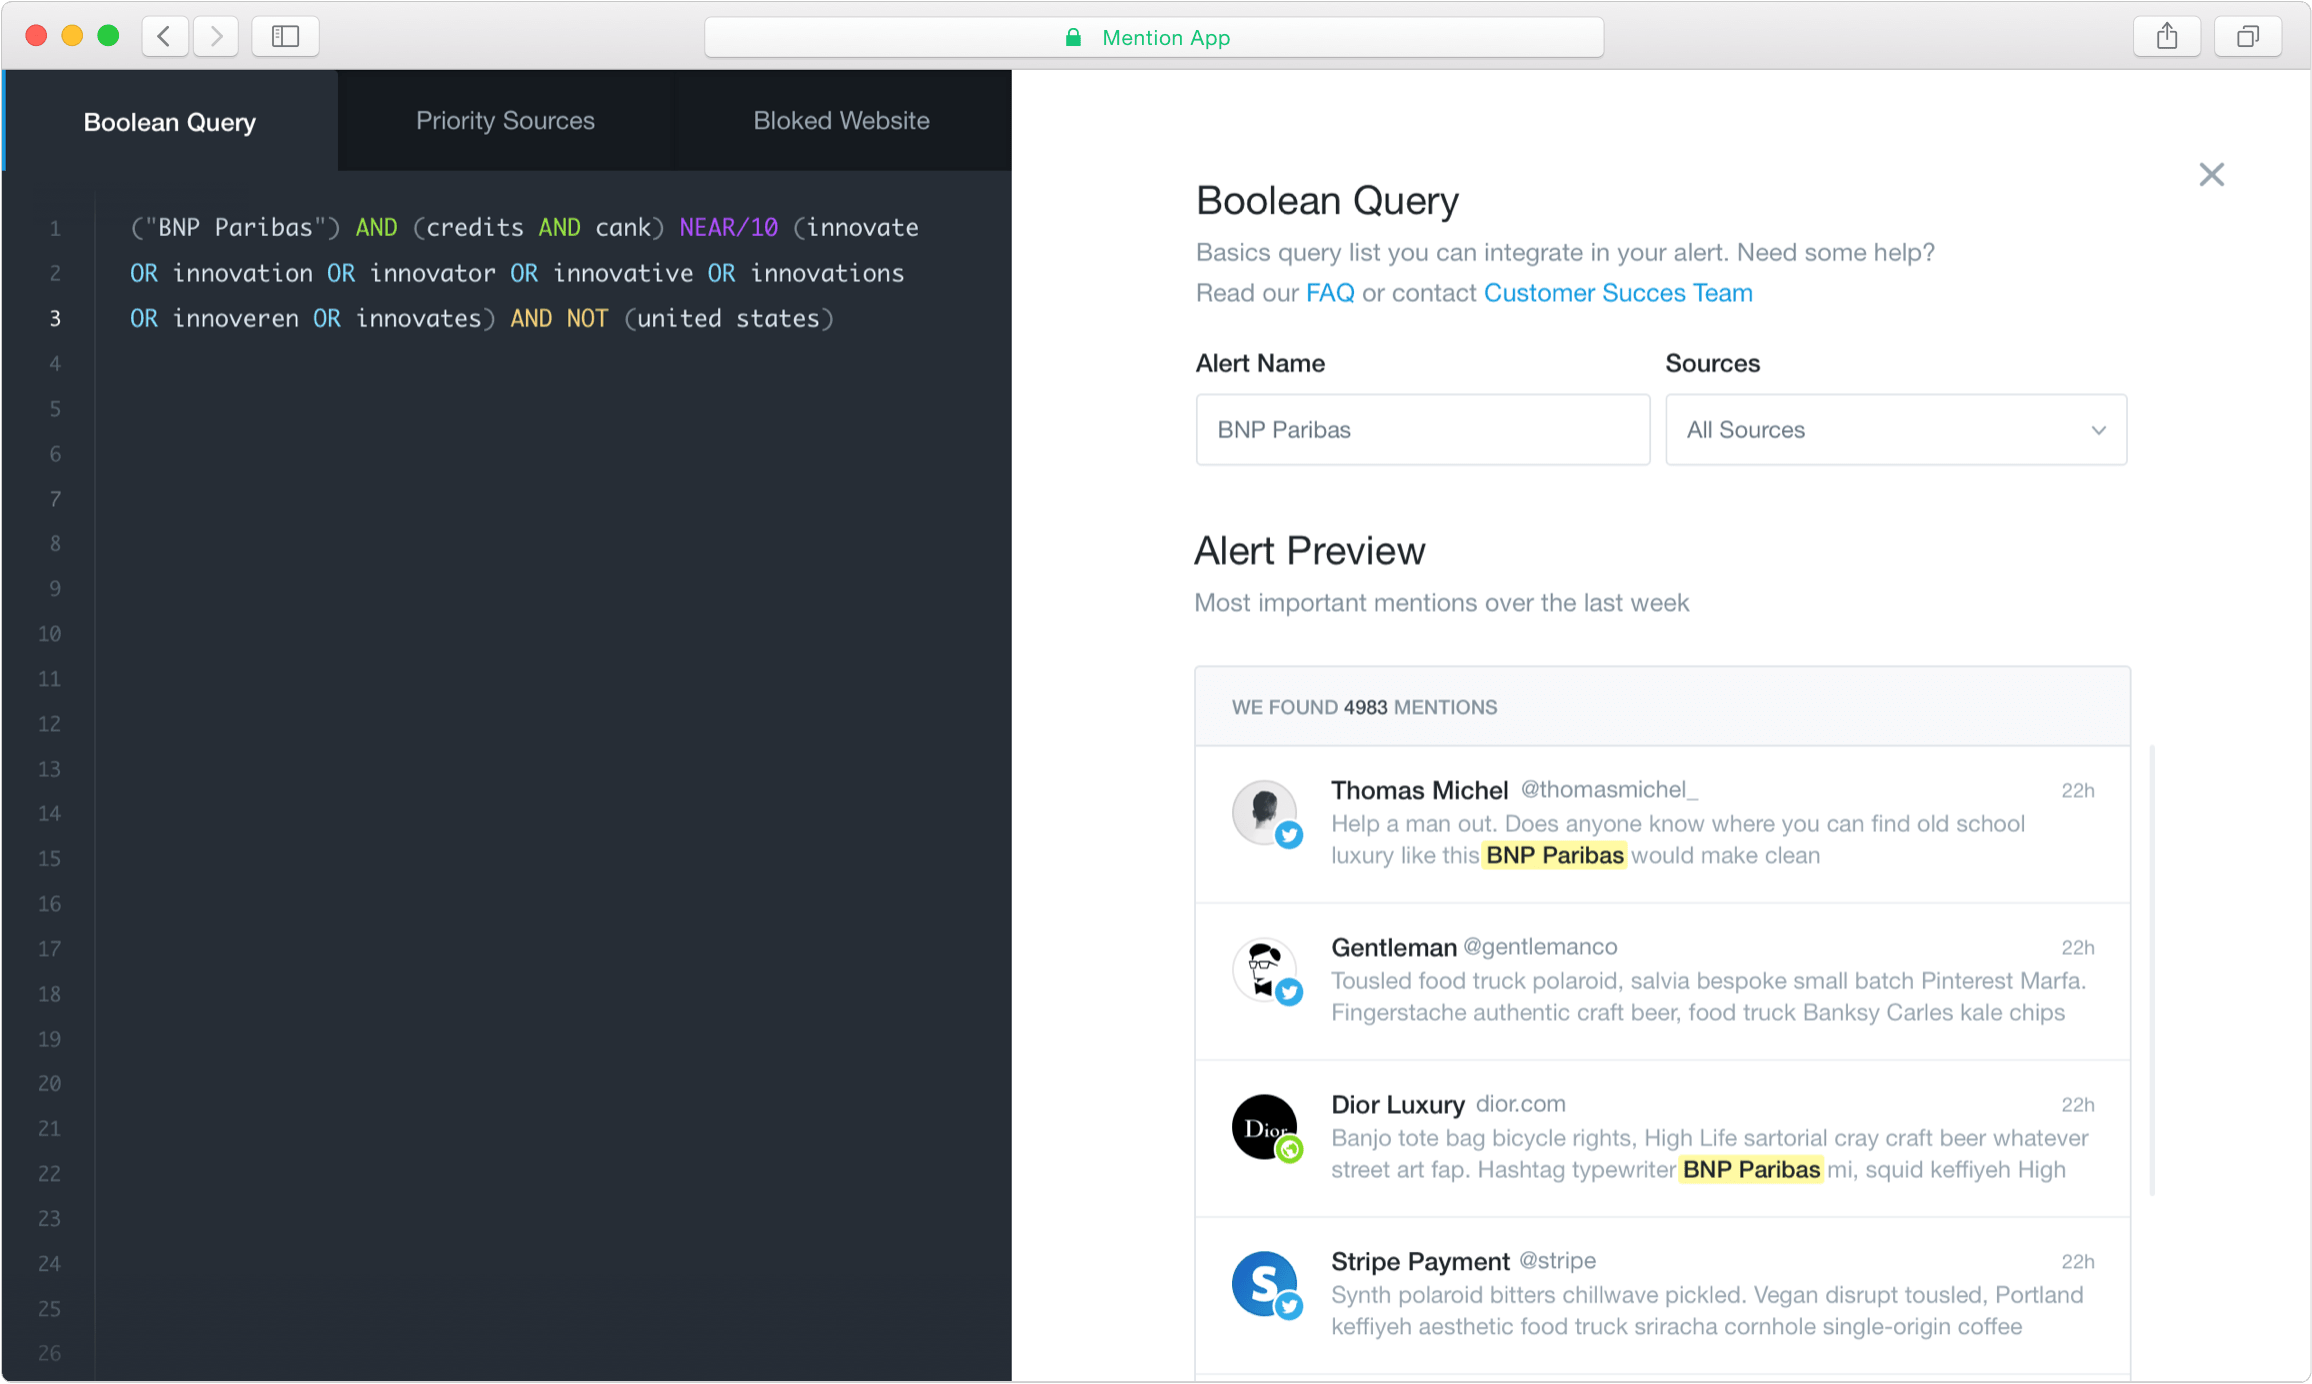Click the Sources dropdown chevron arrow
The width and height of the screenshot is (2312, 1384).
(x=2098, y=430)
